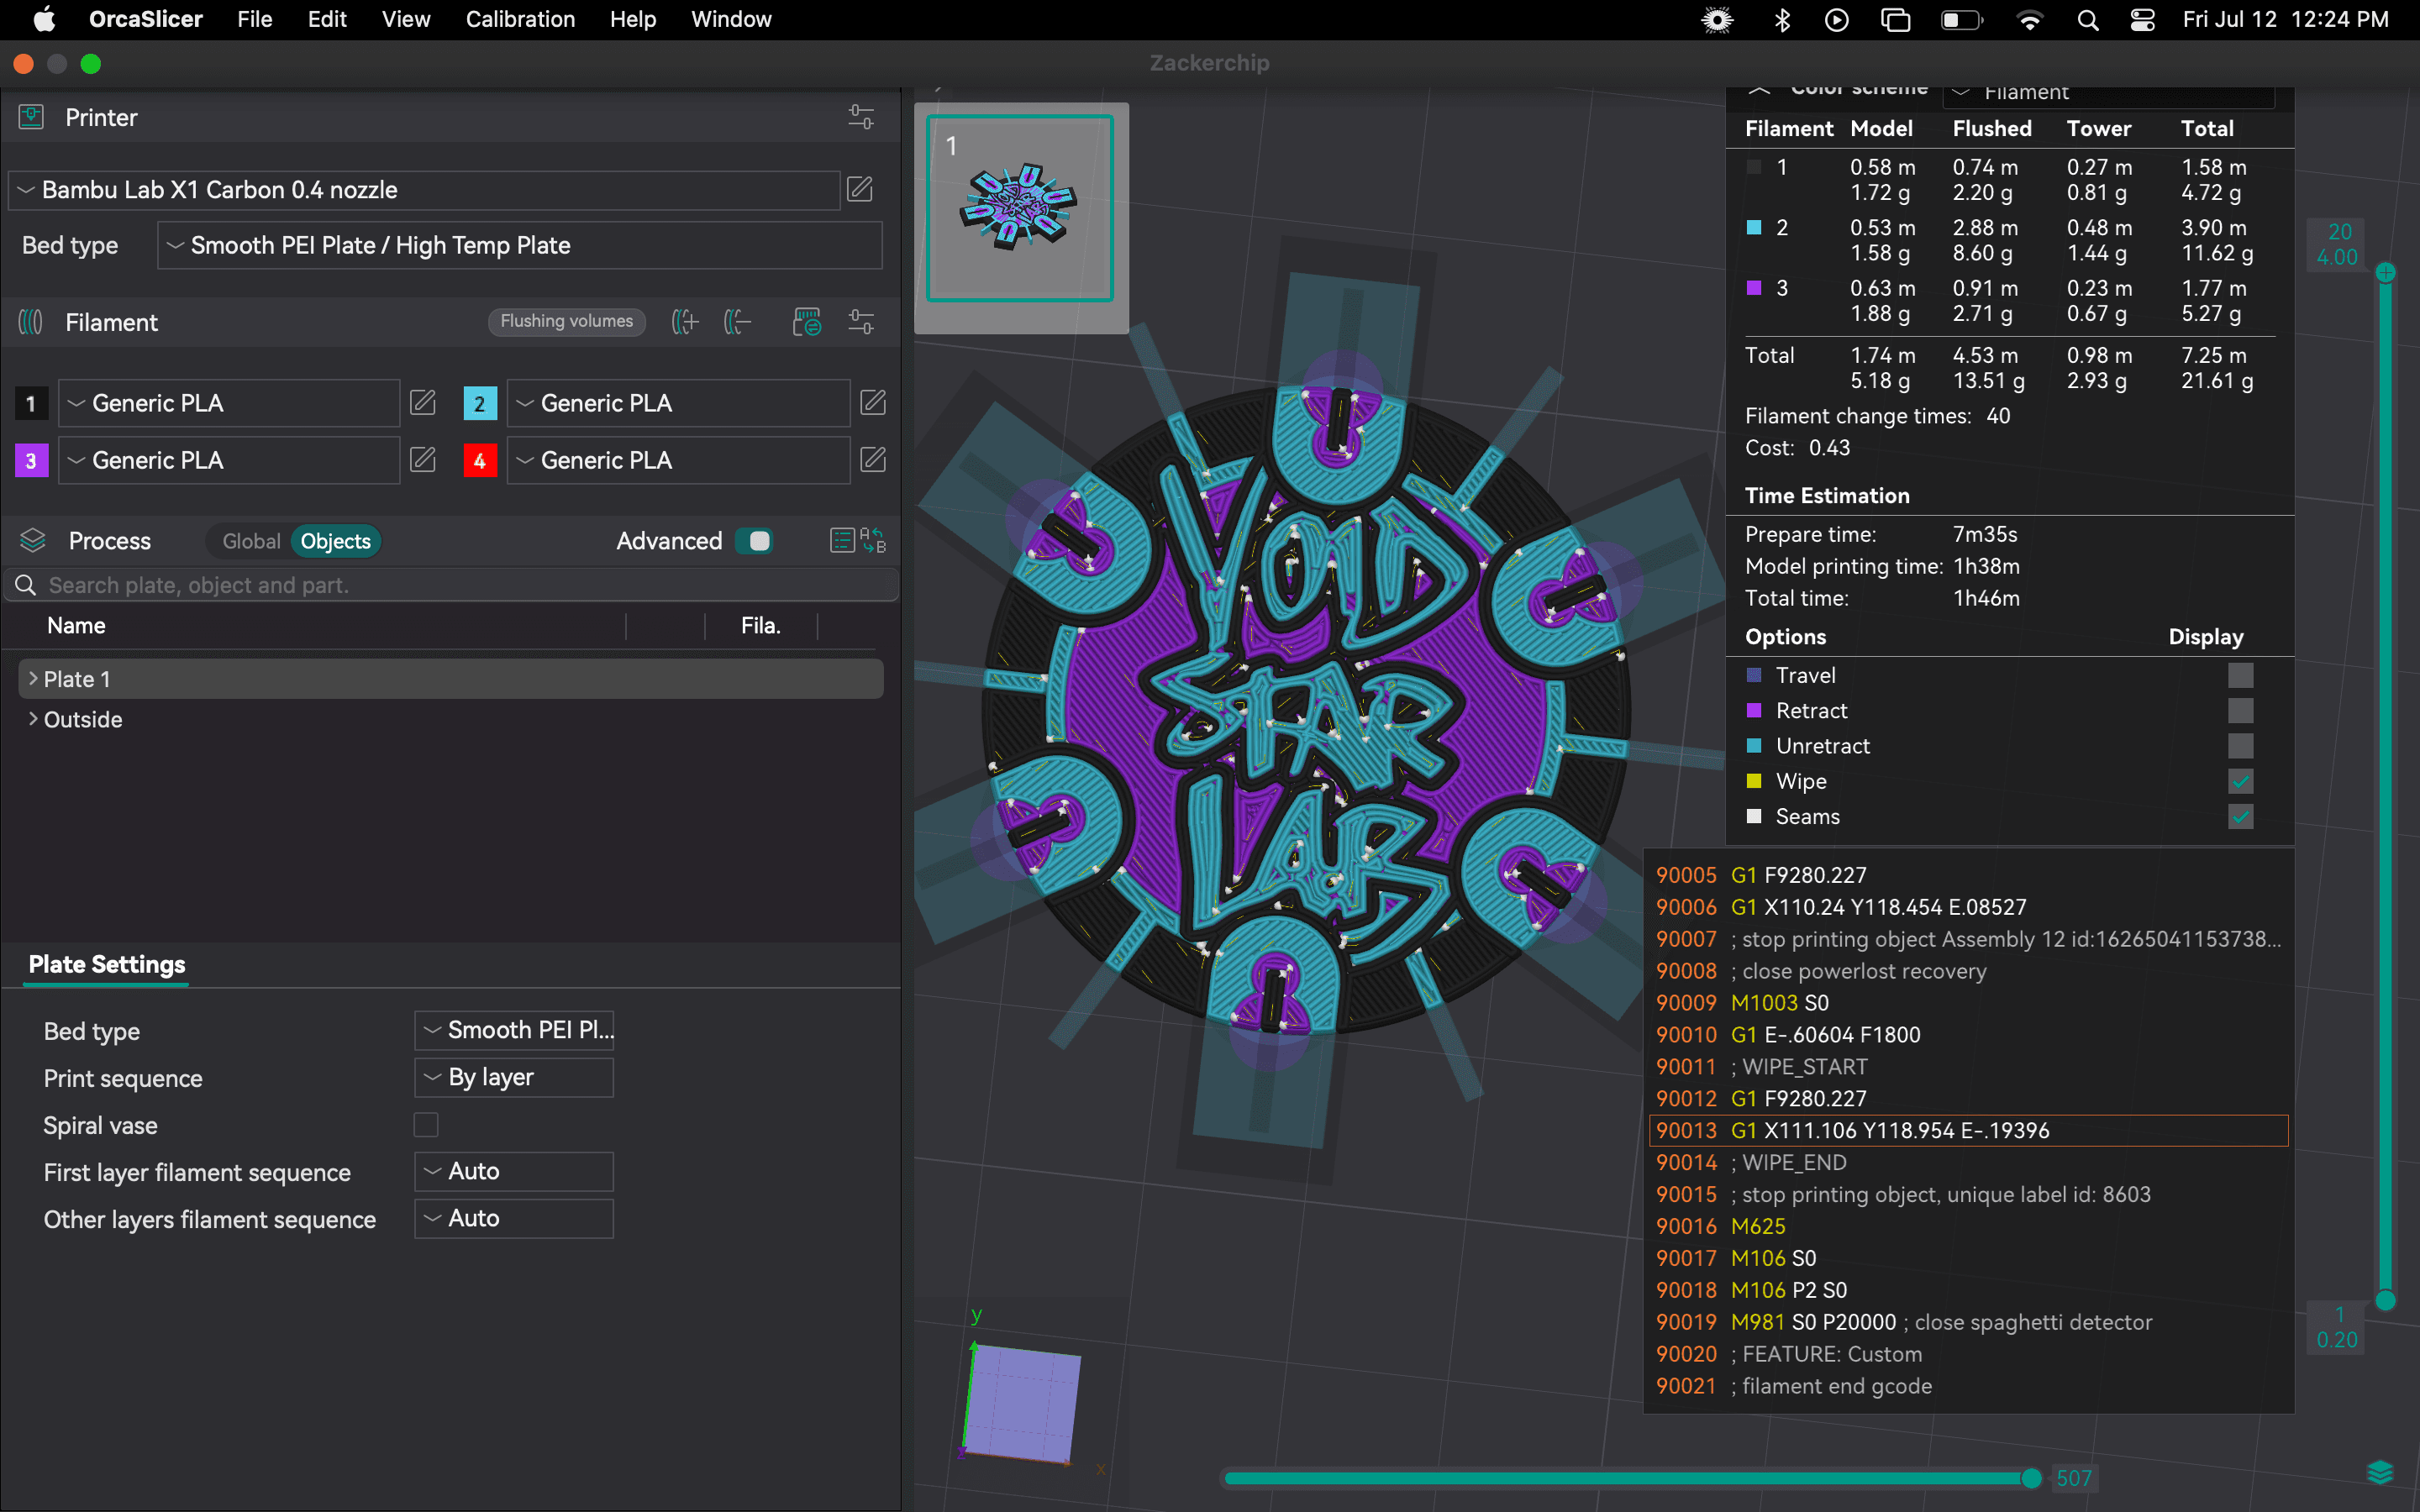Edit filament 1 Generic PLA preset

[423, 403]
